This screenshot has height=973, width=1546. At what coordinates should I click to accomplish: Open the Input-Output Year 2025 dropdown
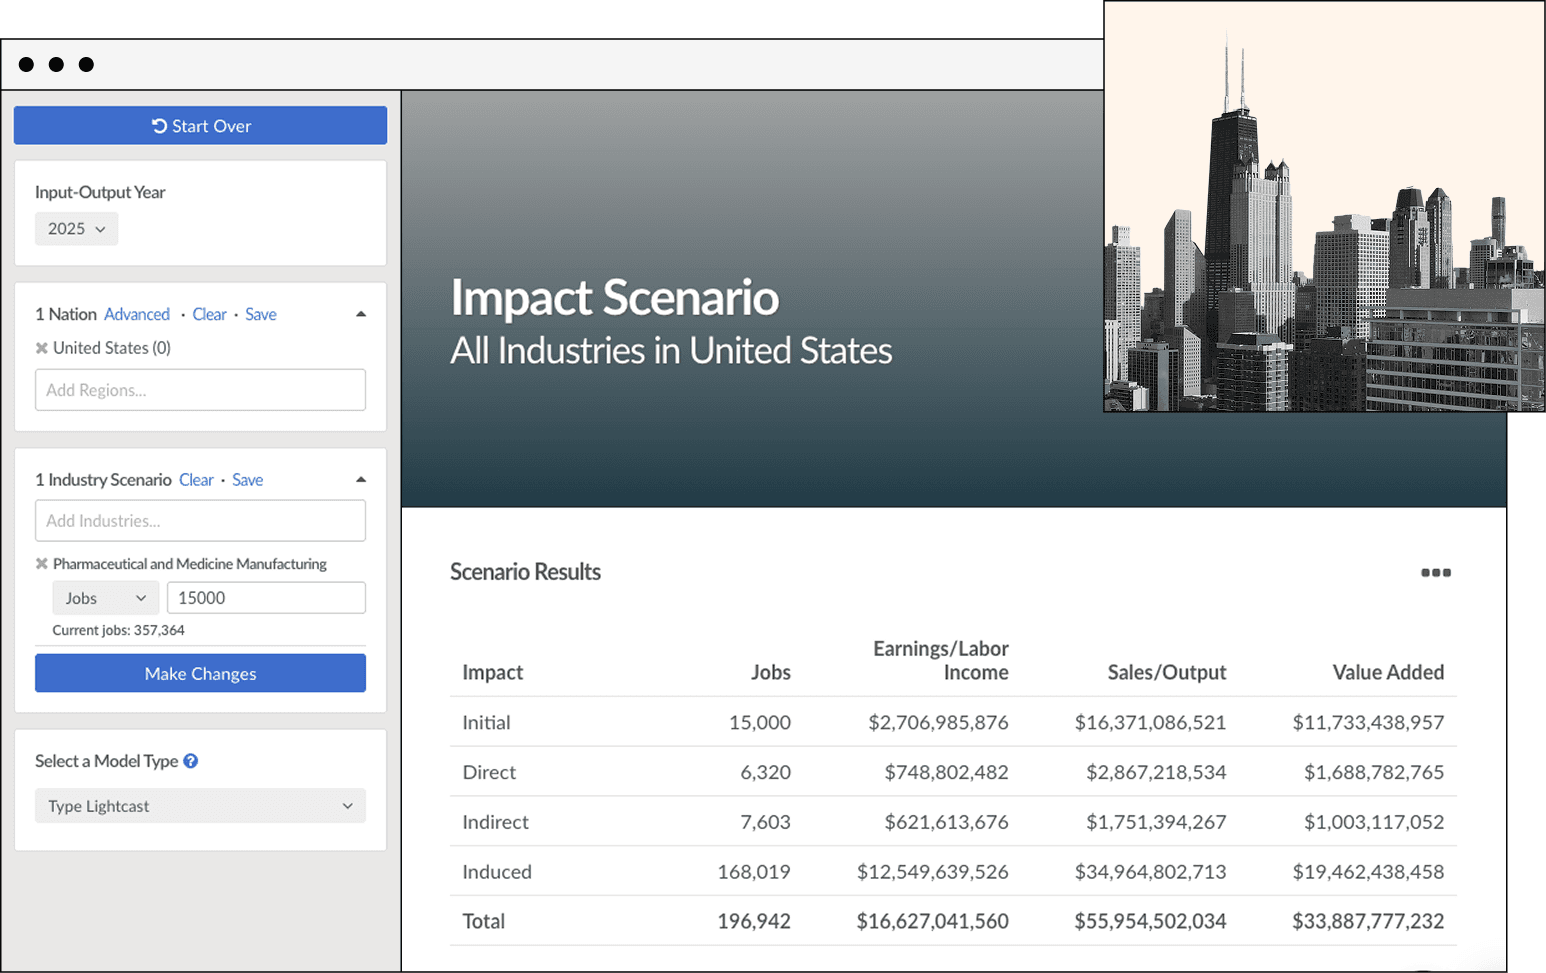pos(76,229)
